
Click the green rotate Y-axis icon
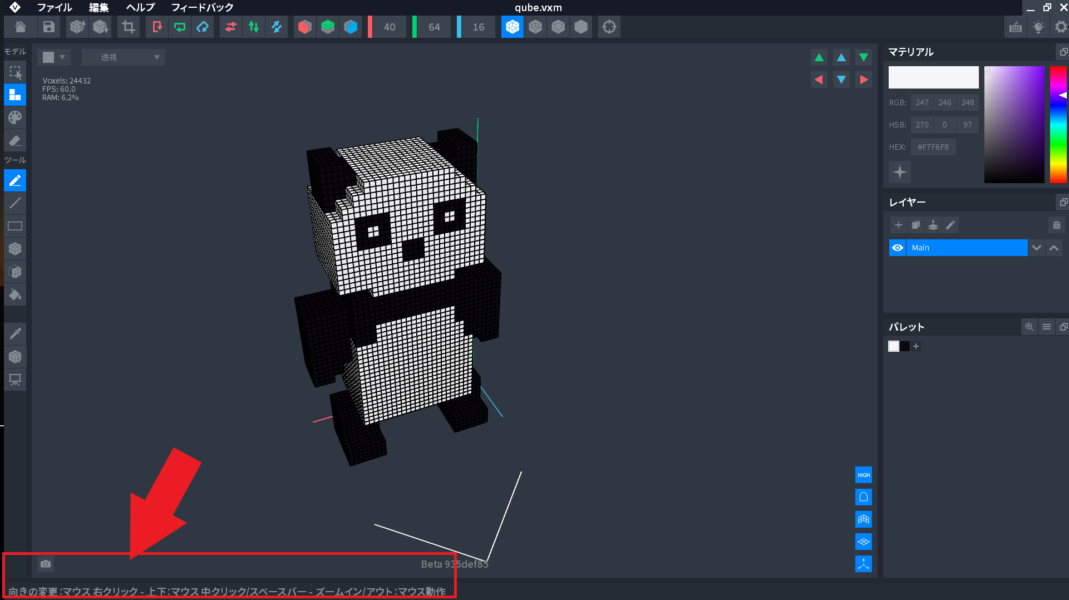click(180, 27)
